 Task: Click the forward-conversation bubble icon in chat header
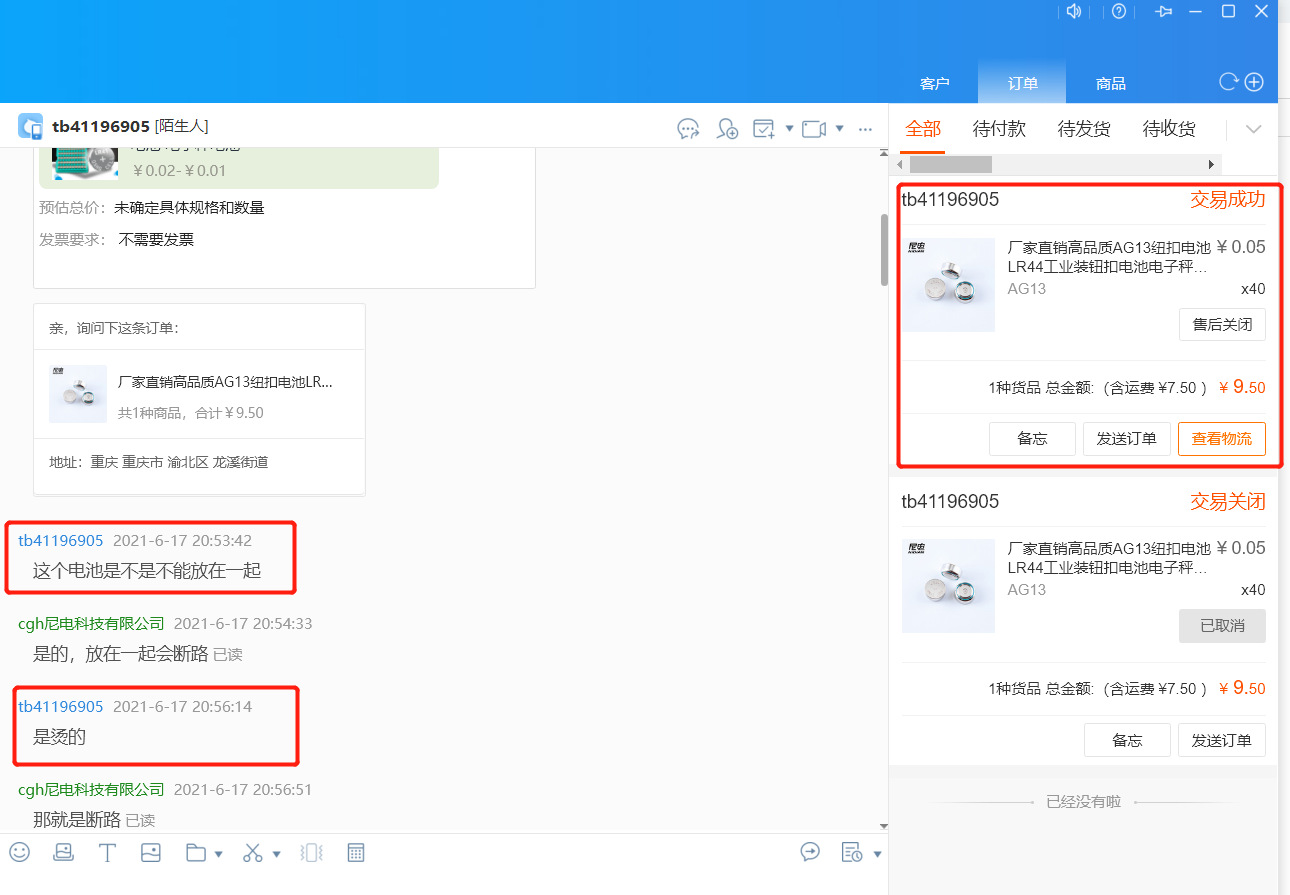click(x=688, y=128)
